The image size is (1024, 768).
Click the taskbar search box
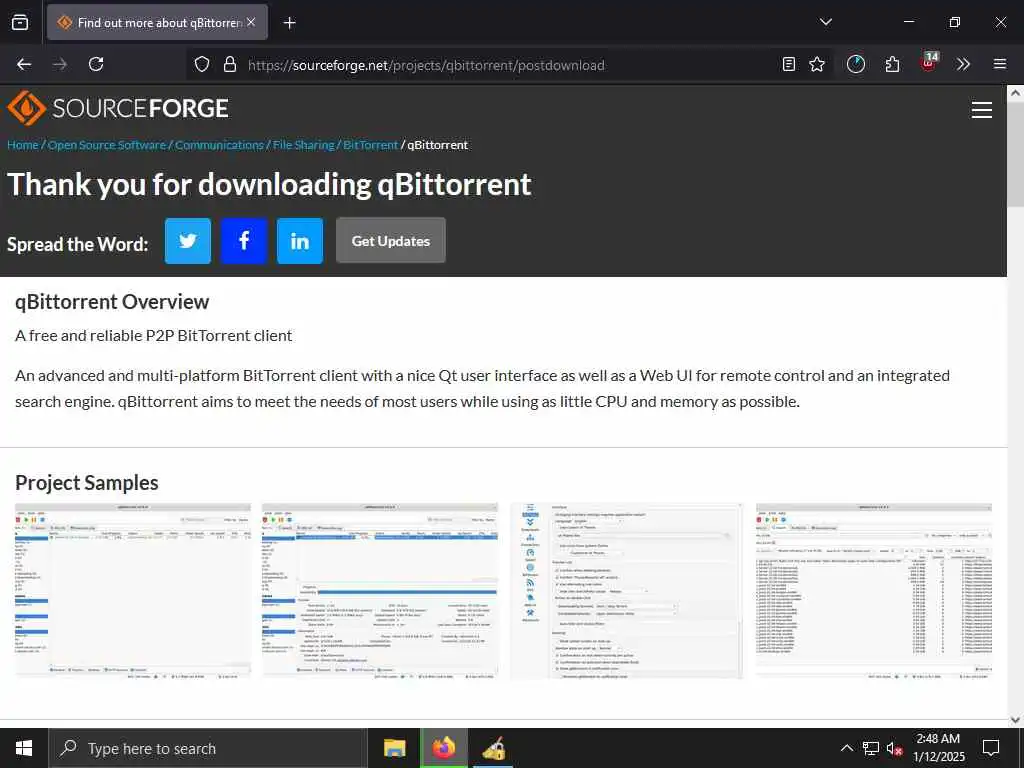[x=208, y=748]
